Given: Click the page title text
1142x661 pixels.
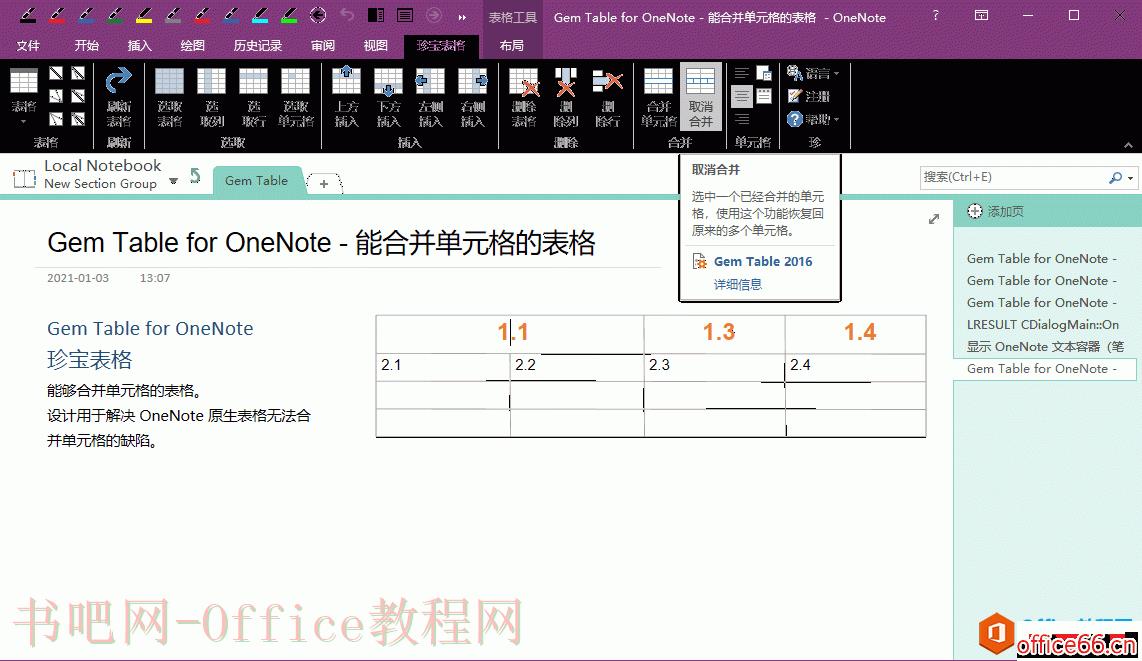Looking at the screenshot, I should click(x=321, y=242).
